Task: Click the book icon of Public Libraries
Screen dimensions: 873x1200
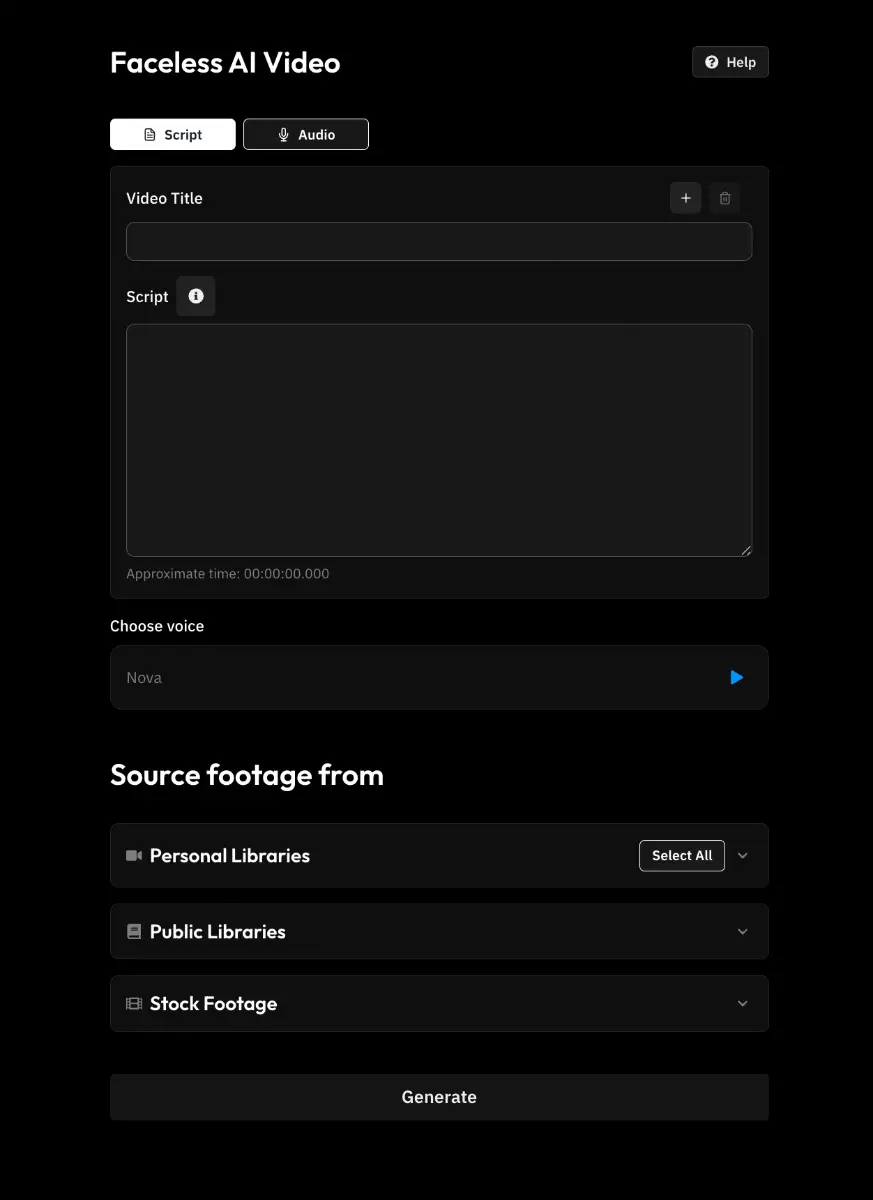Action: [134, 932]
